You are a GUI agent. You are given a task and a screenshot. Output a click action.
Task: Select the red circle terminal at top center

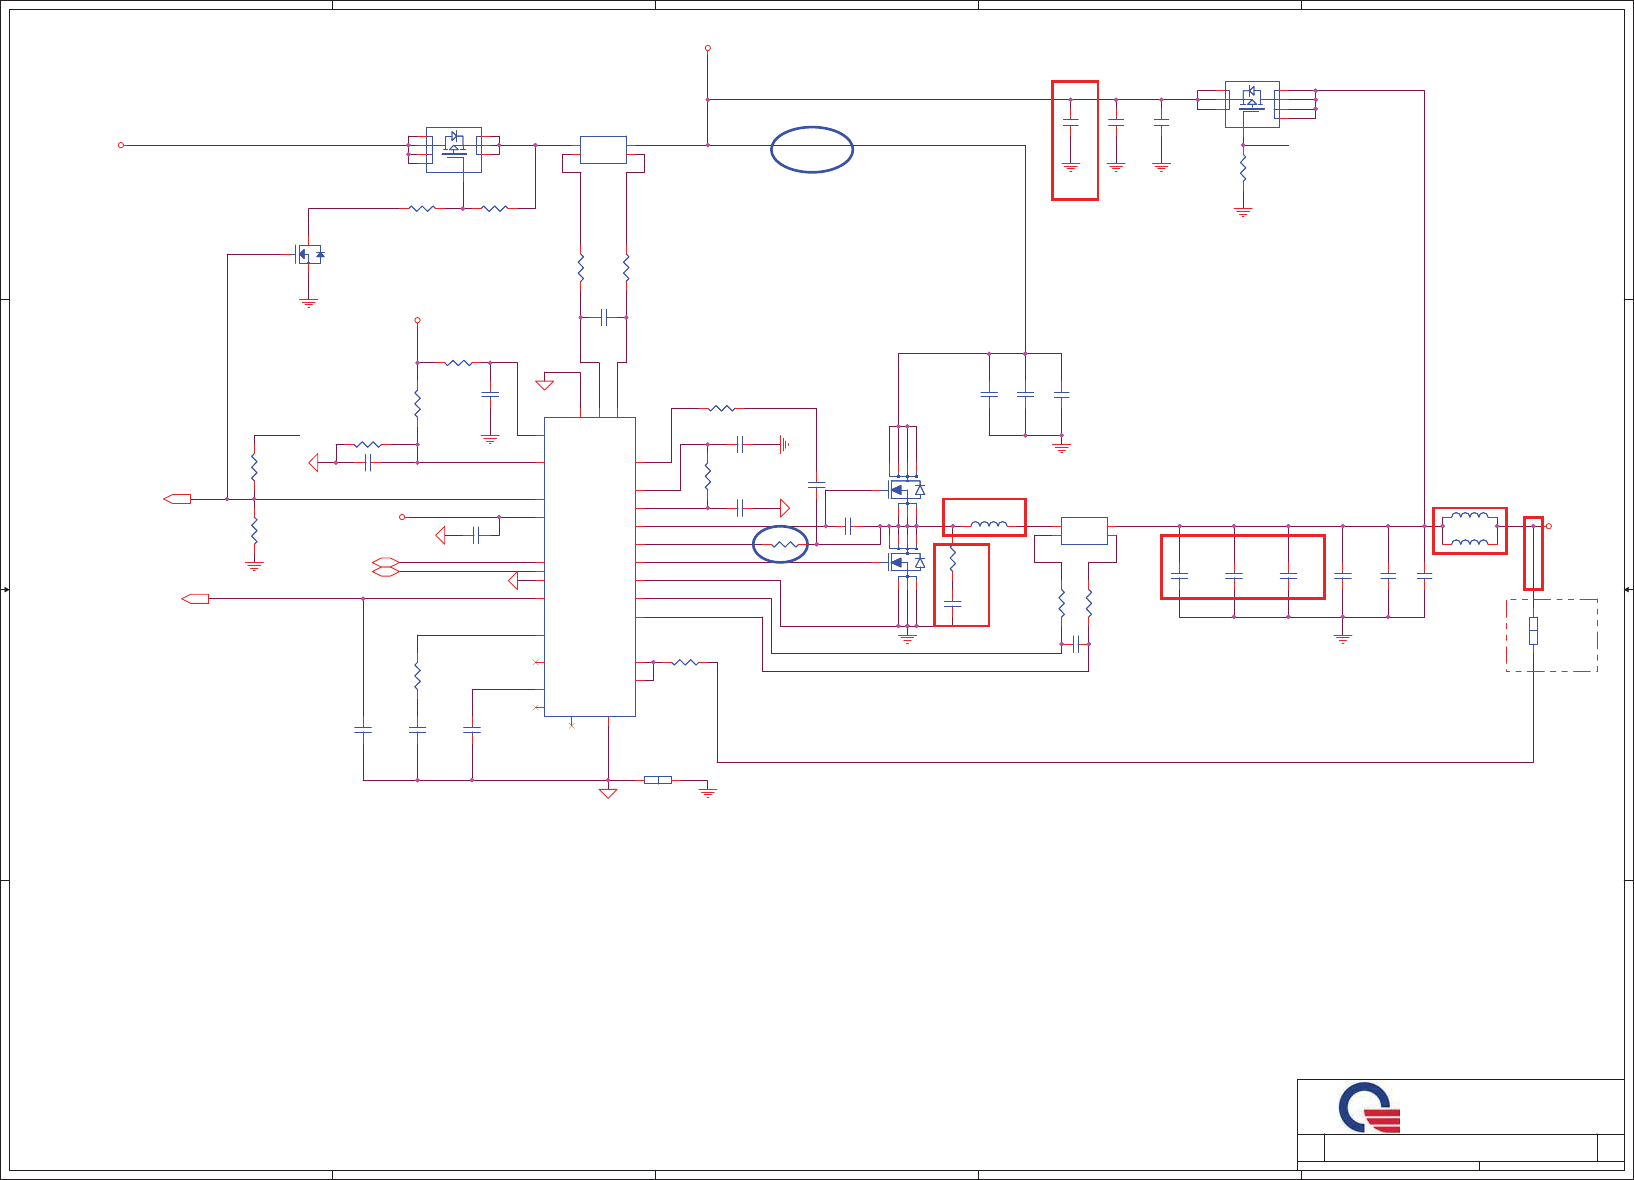[x=708, y=48]
